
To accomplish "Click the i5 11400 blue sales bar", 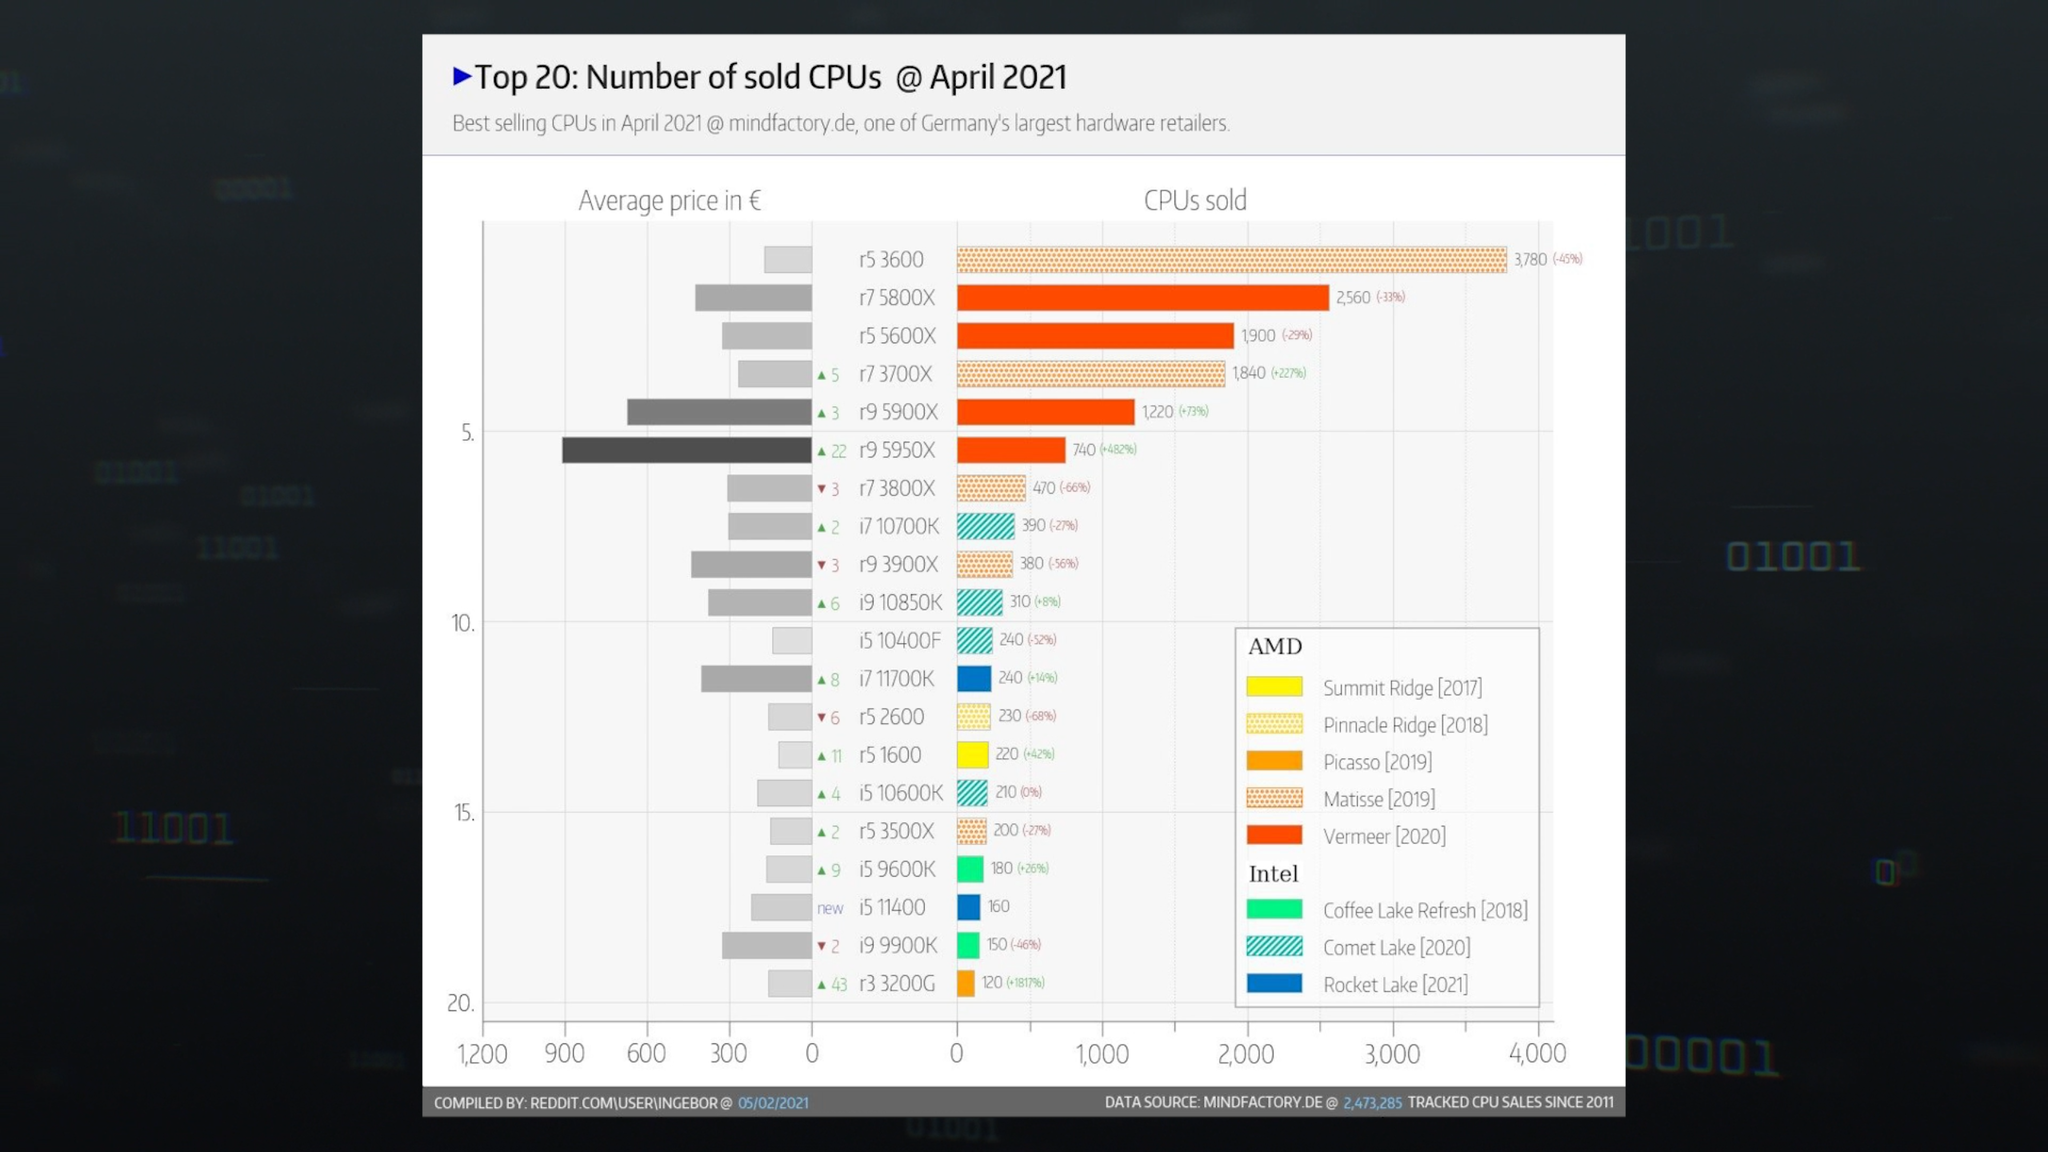I will coord(969,907).
